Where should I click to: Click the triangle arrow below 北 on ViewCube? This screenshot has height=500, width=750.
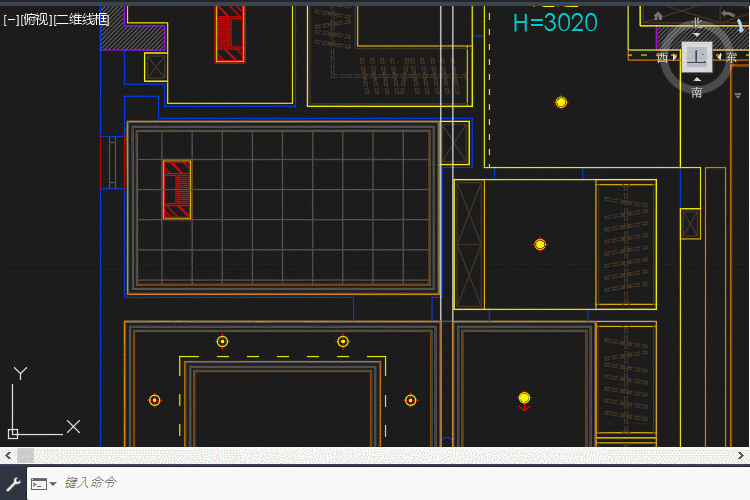(x=697, y=35)
